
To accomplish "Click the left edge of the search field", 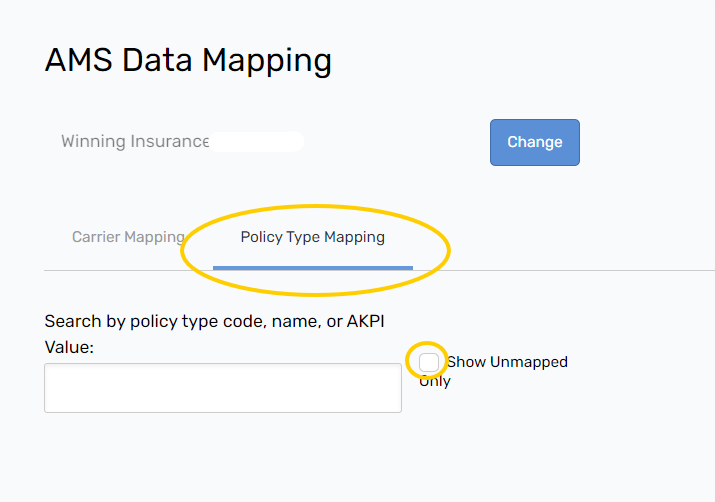I will pyautogui.click(x=50, y=388).
